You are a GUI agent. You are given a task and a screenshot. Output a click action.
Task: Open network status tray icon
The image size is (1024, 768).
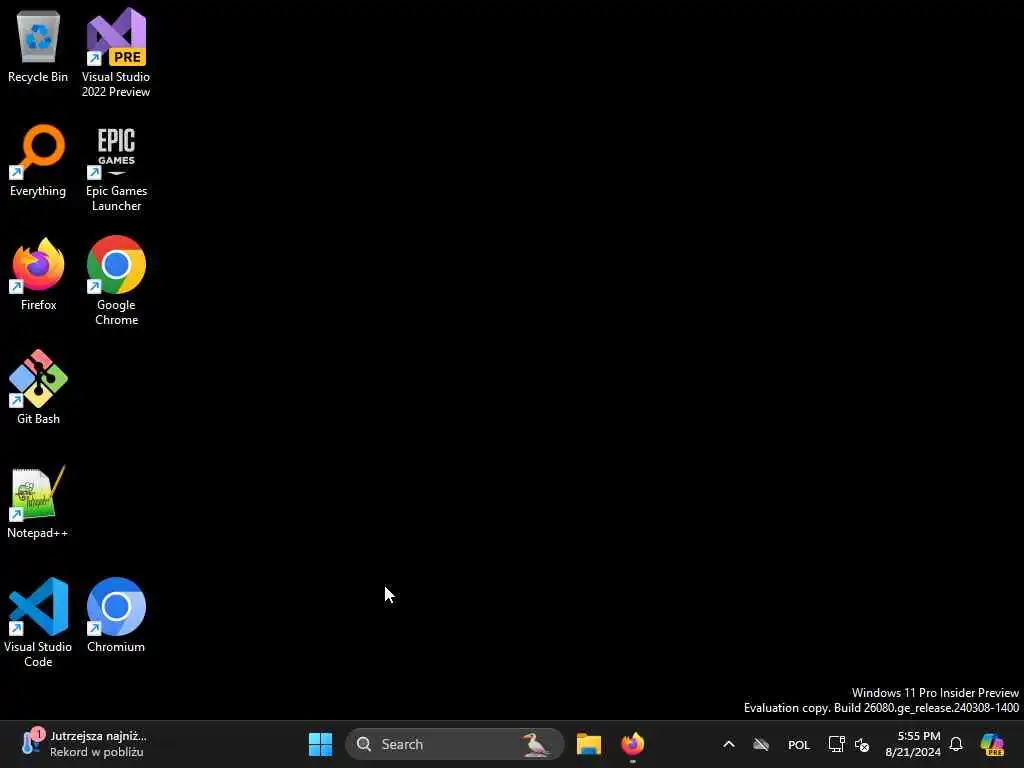click(x=837, y=744)
